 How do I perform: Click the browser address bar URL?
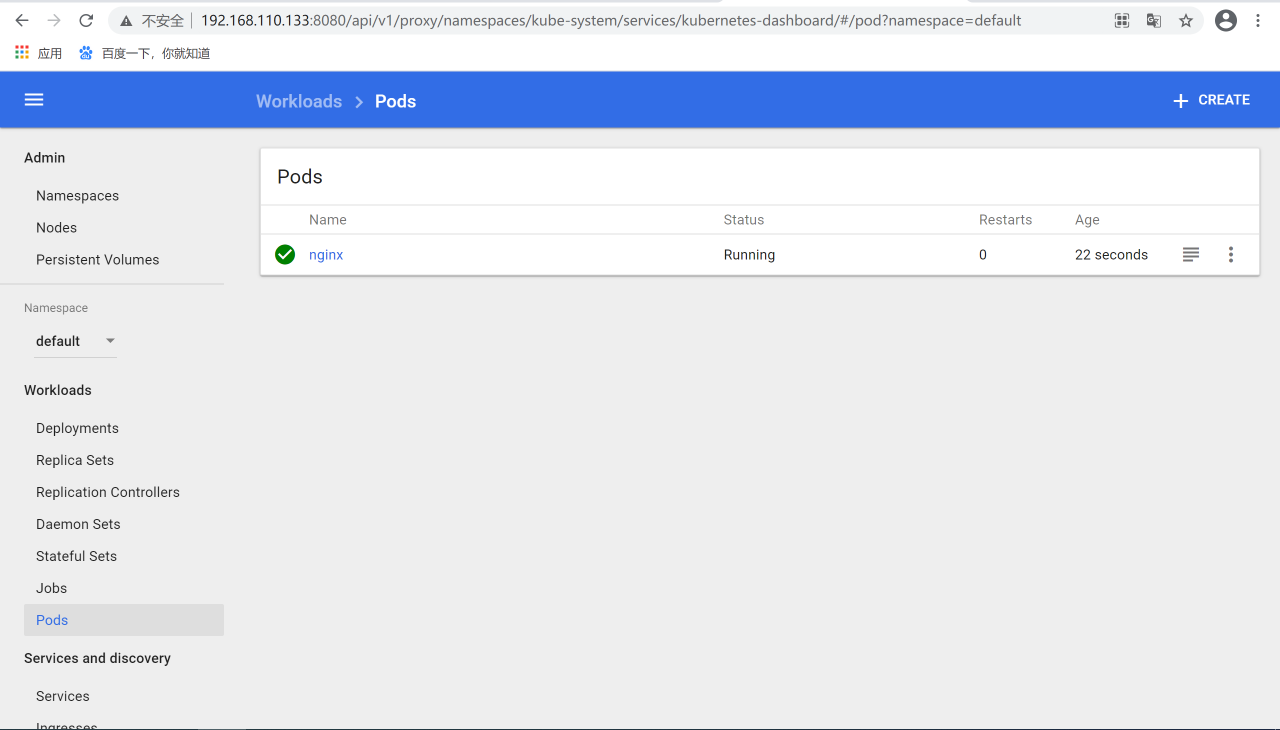click(x=610, y=21)
